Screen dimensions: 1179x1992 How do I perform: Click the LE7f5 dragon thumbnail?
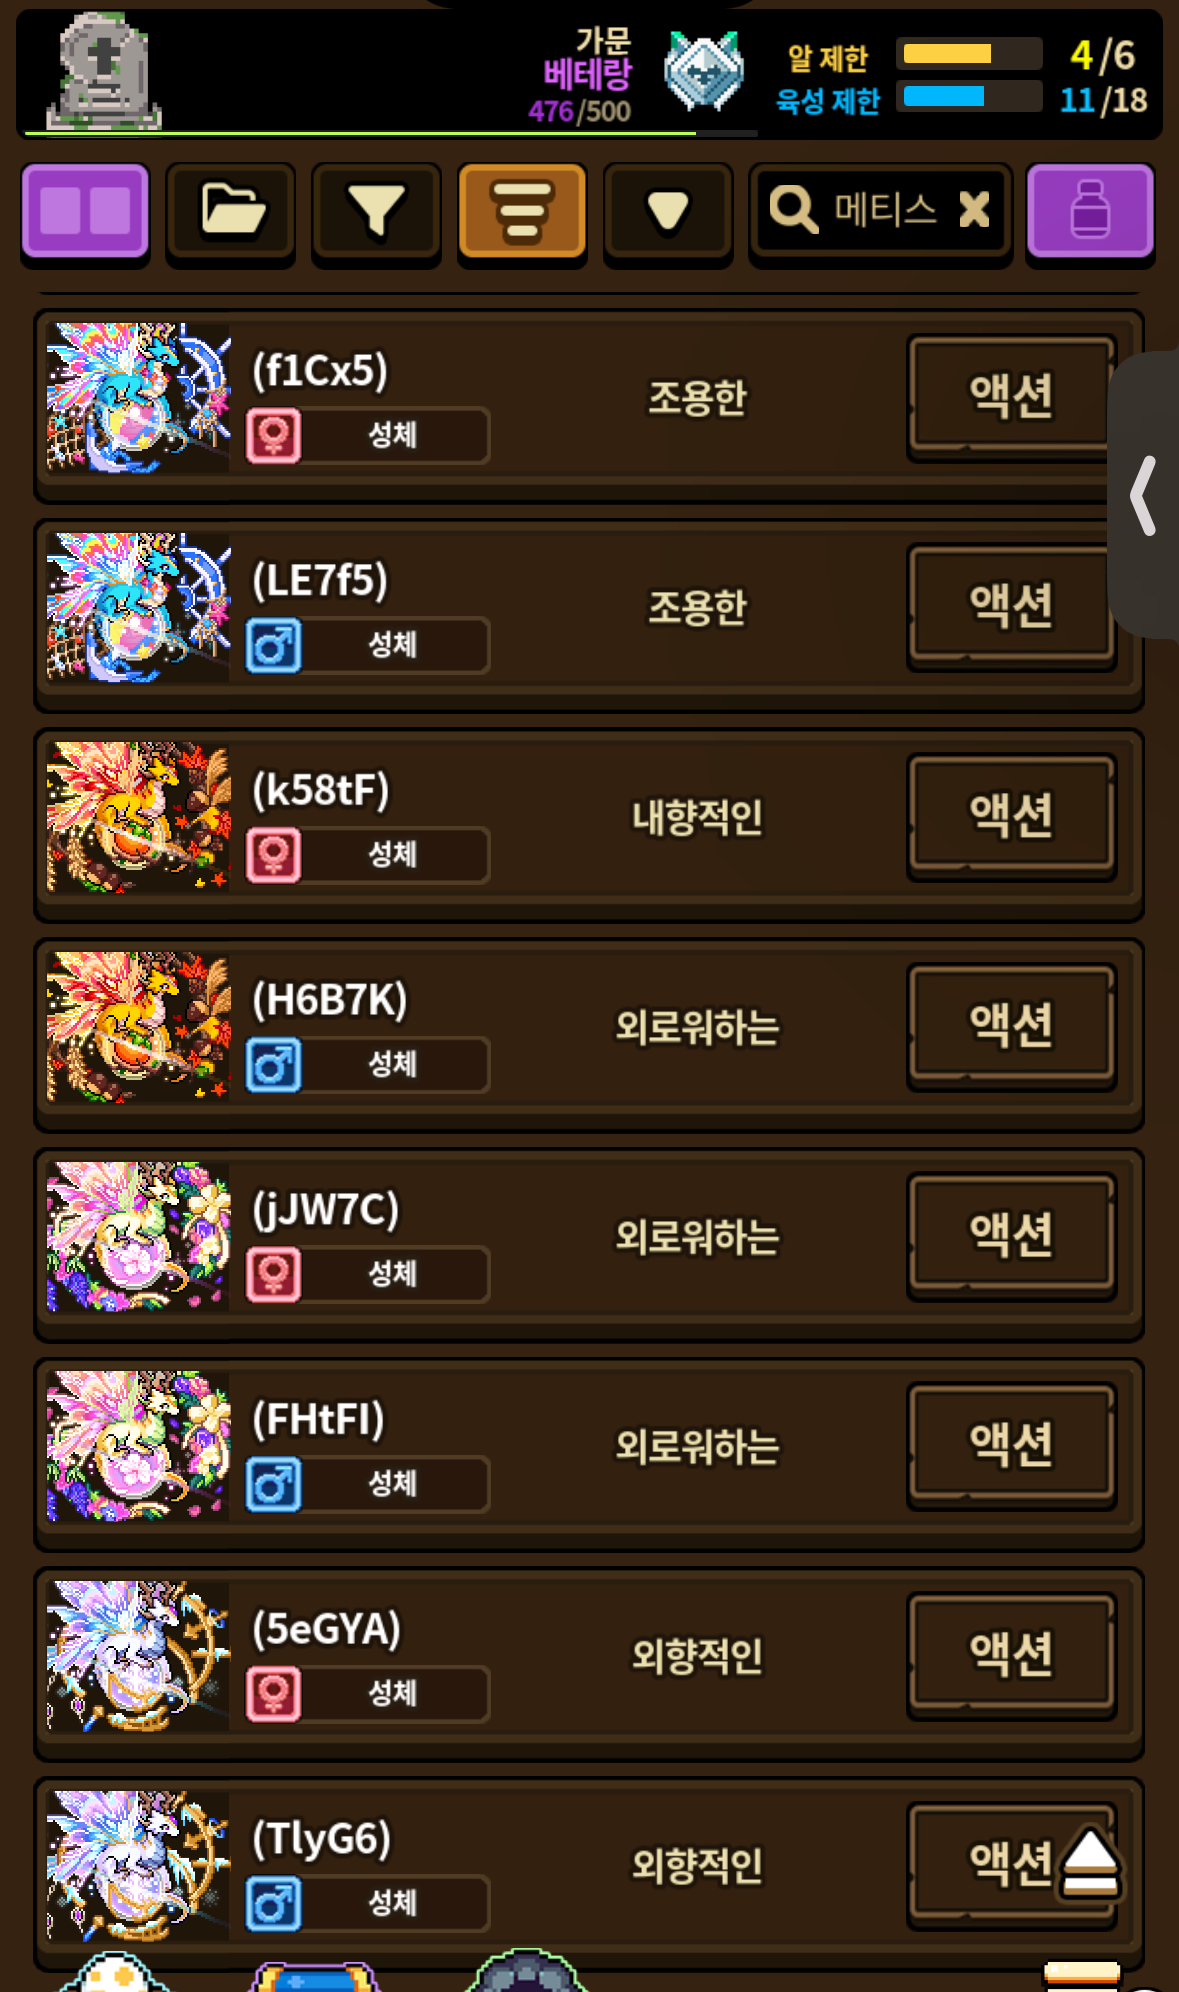coord(138,607)
